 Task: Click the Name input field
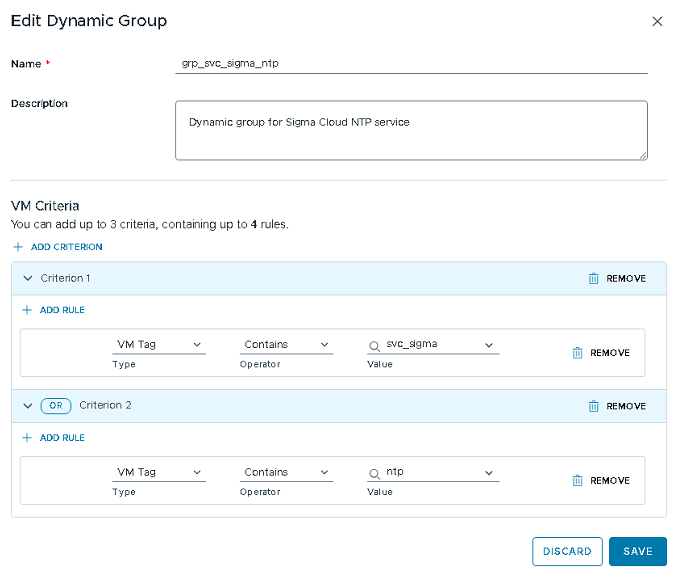coord(410,63)
